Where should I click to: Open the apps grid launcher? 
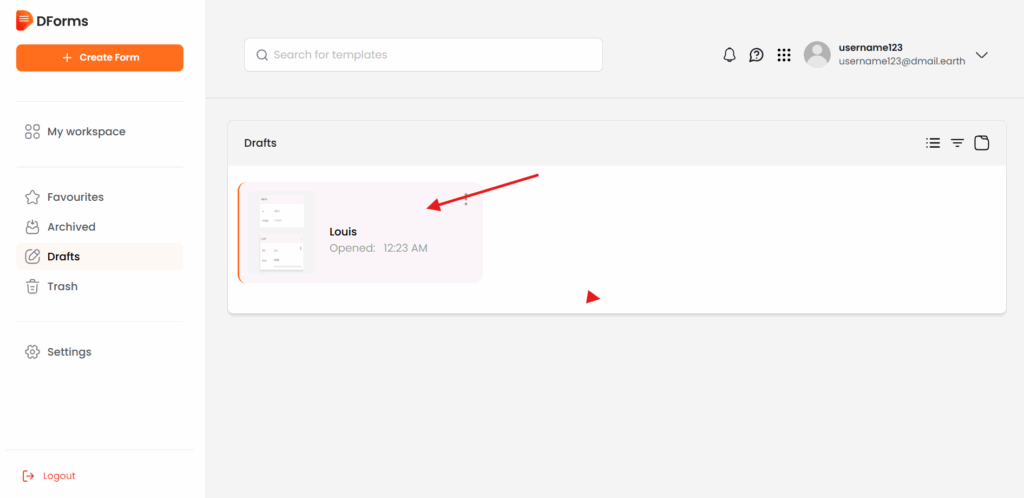pyautogui.click(x=784, y=55)
